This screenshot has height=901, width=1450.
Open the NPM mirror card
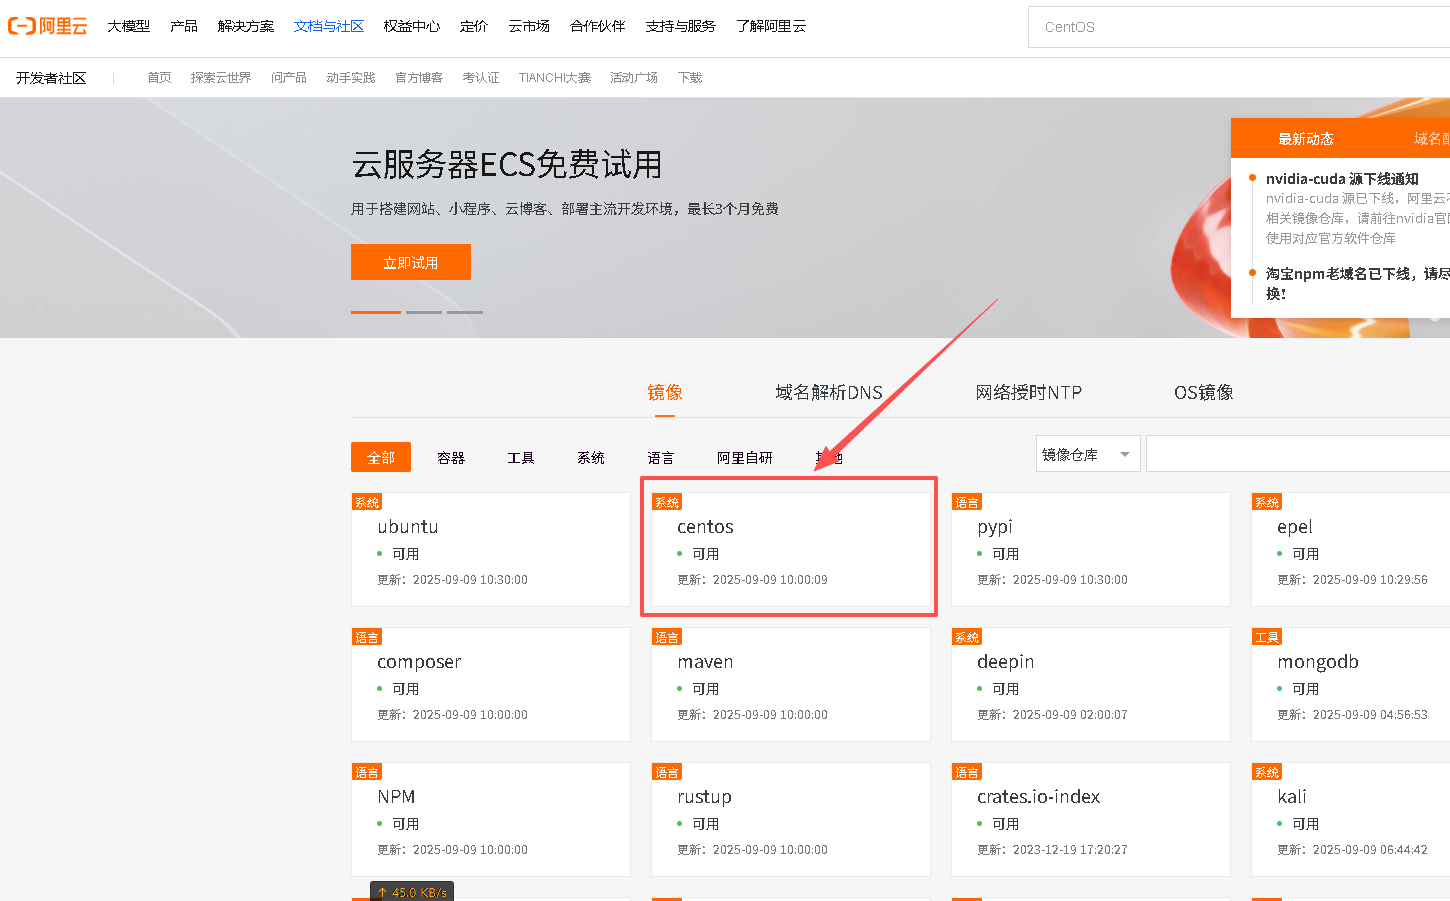[491, 819]
